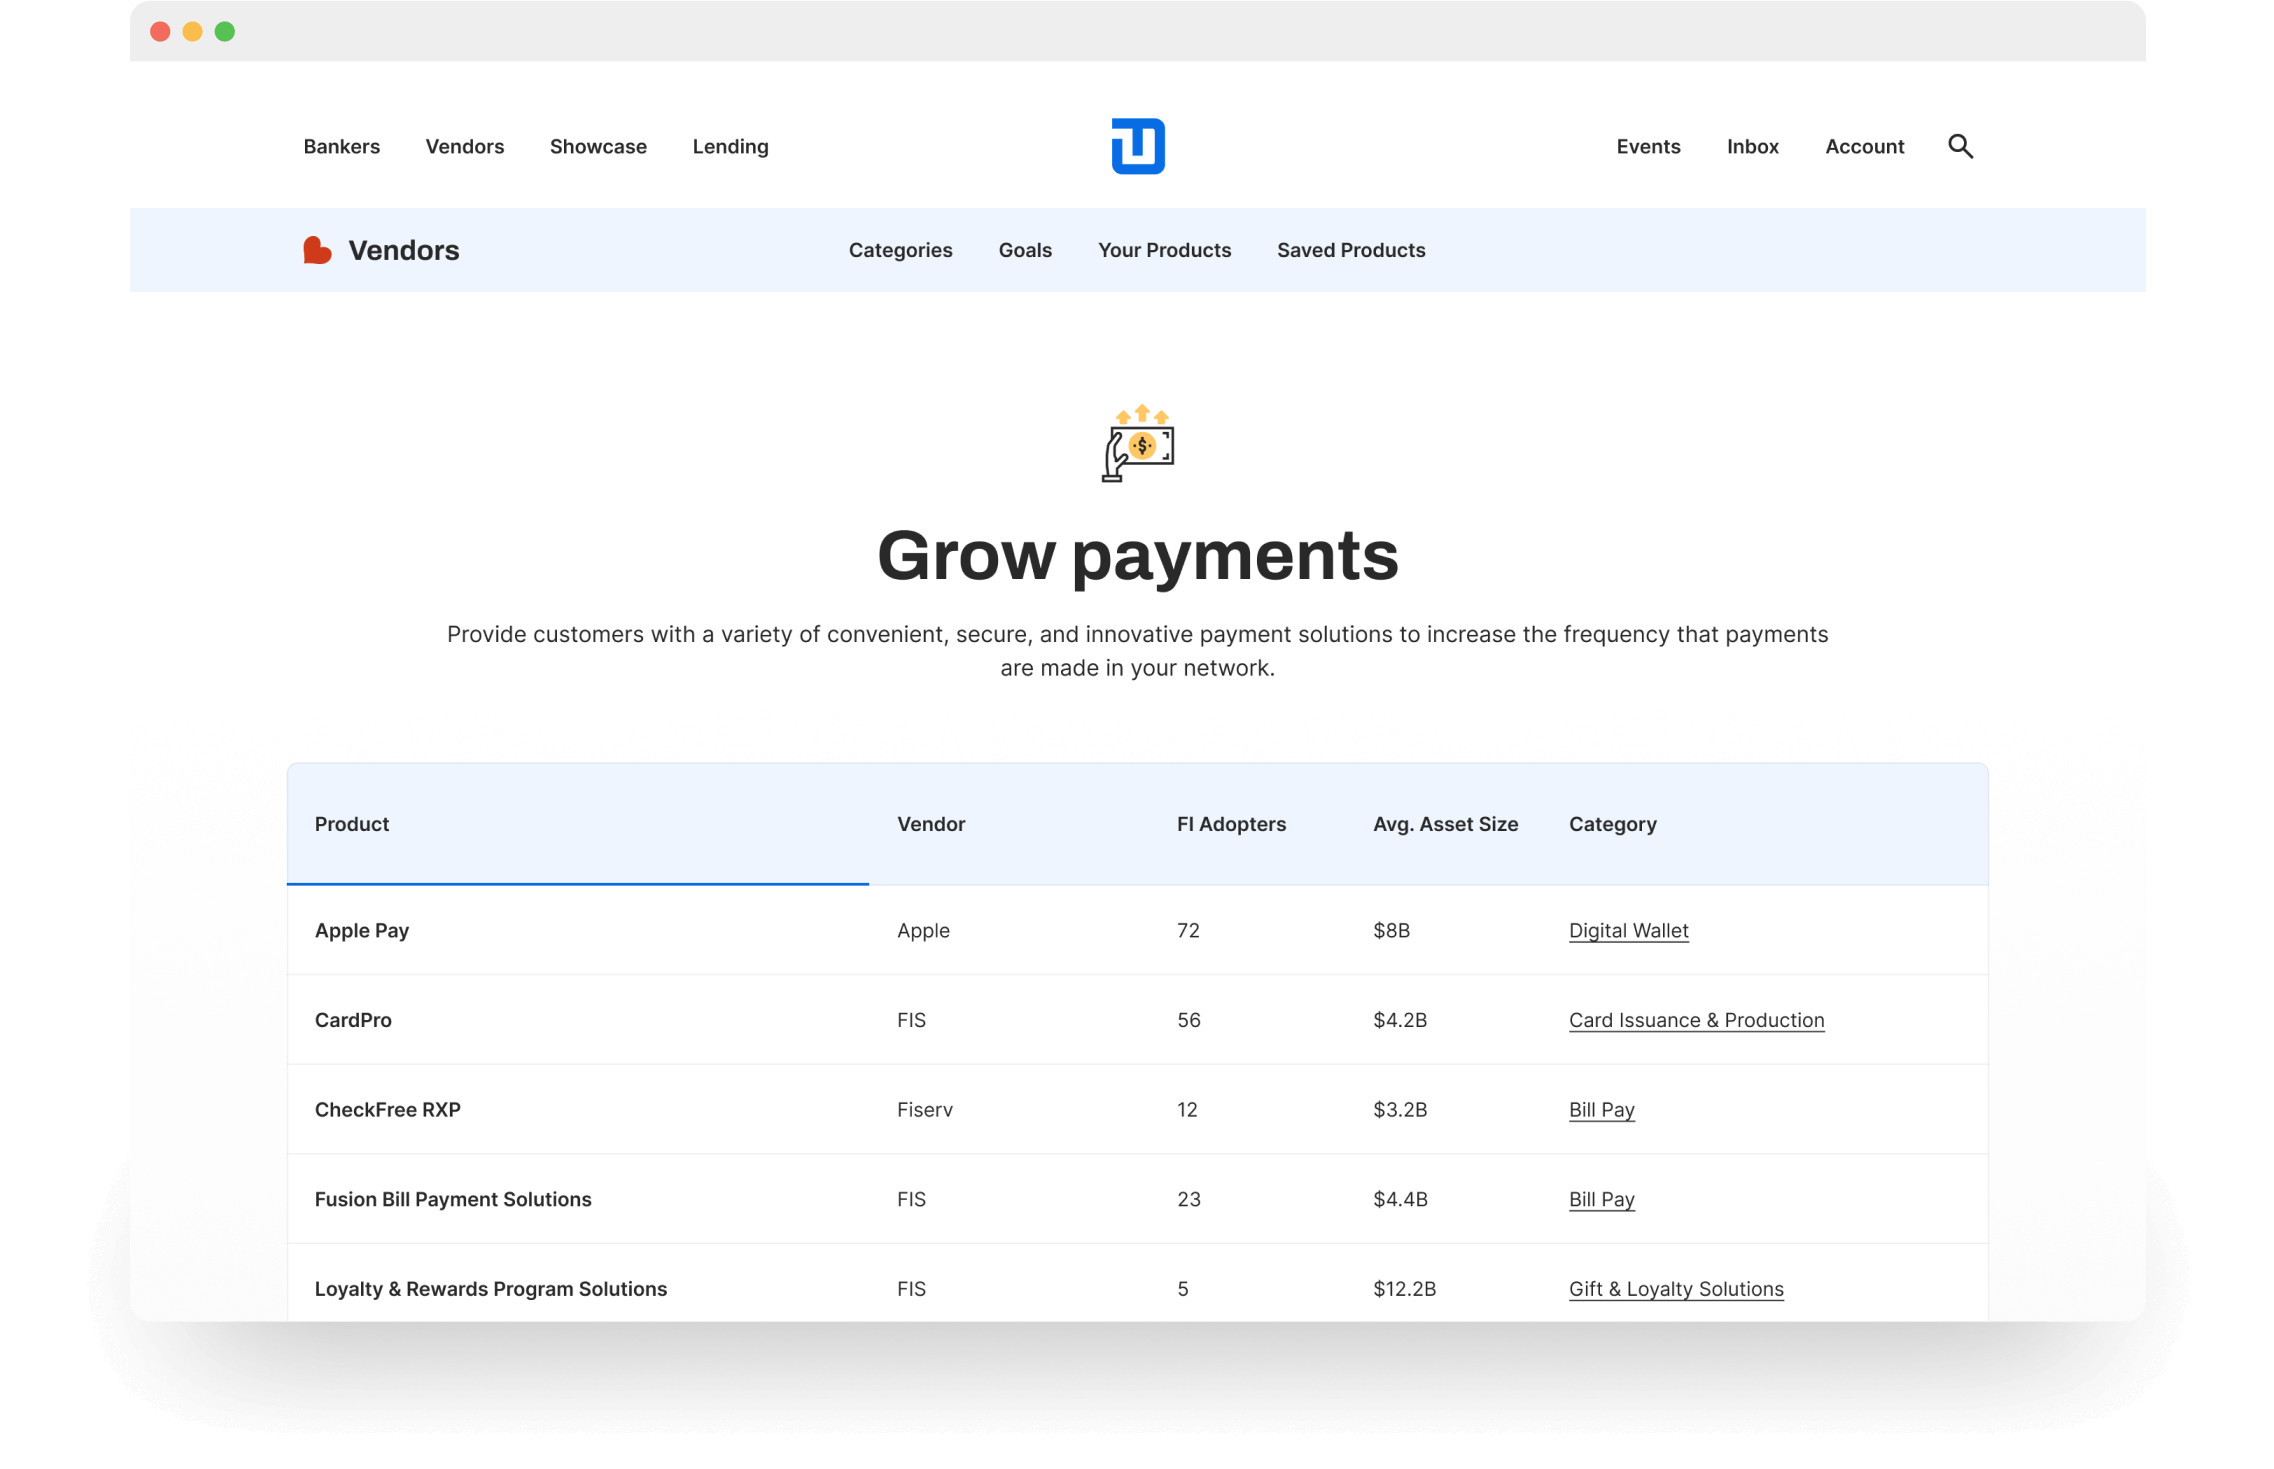Expand the Vendor column header

tap(931, 824)
